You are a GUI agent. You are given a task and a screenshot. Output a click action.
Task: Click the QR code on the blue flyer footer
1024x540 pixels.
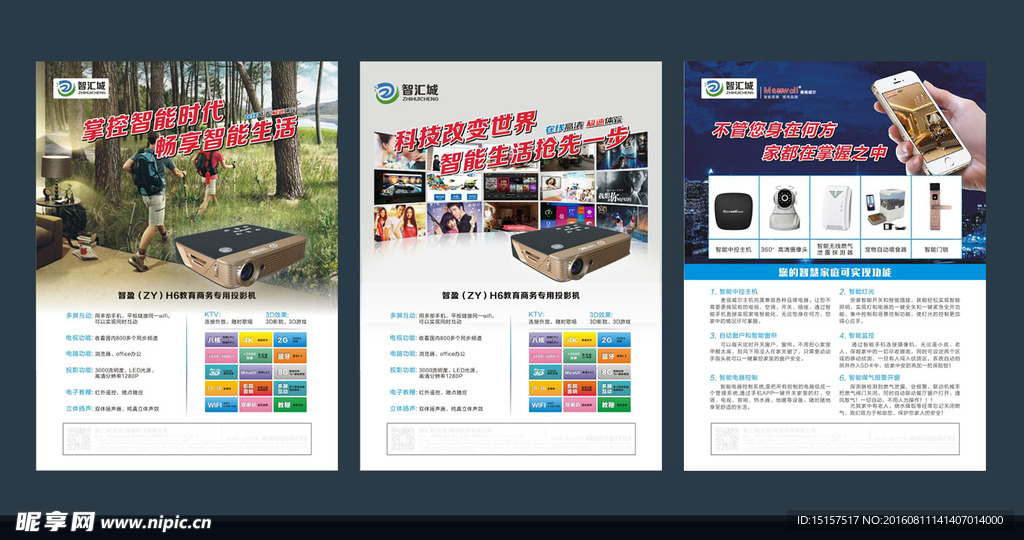click(726, 439)
